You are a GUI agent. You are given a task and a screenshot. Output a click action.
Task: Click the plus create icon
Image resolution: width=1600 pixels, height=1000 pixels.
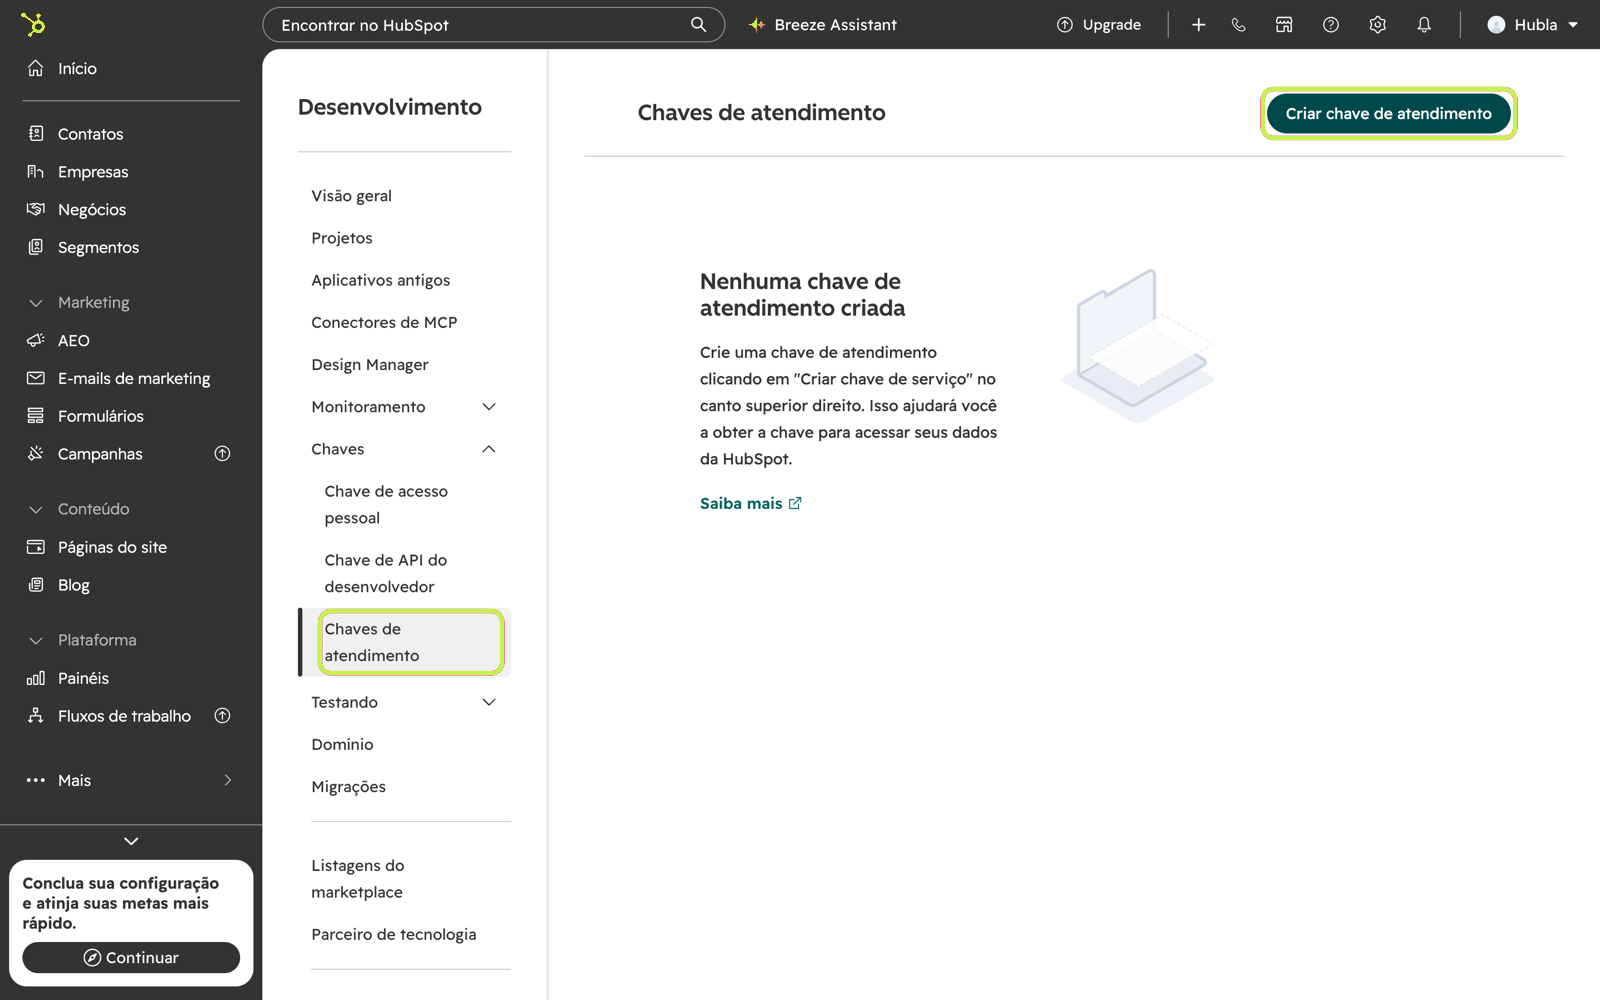1198,25
